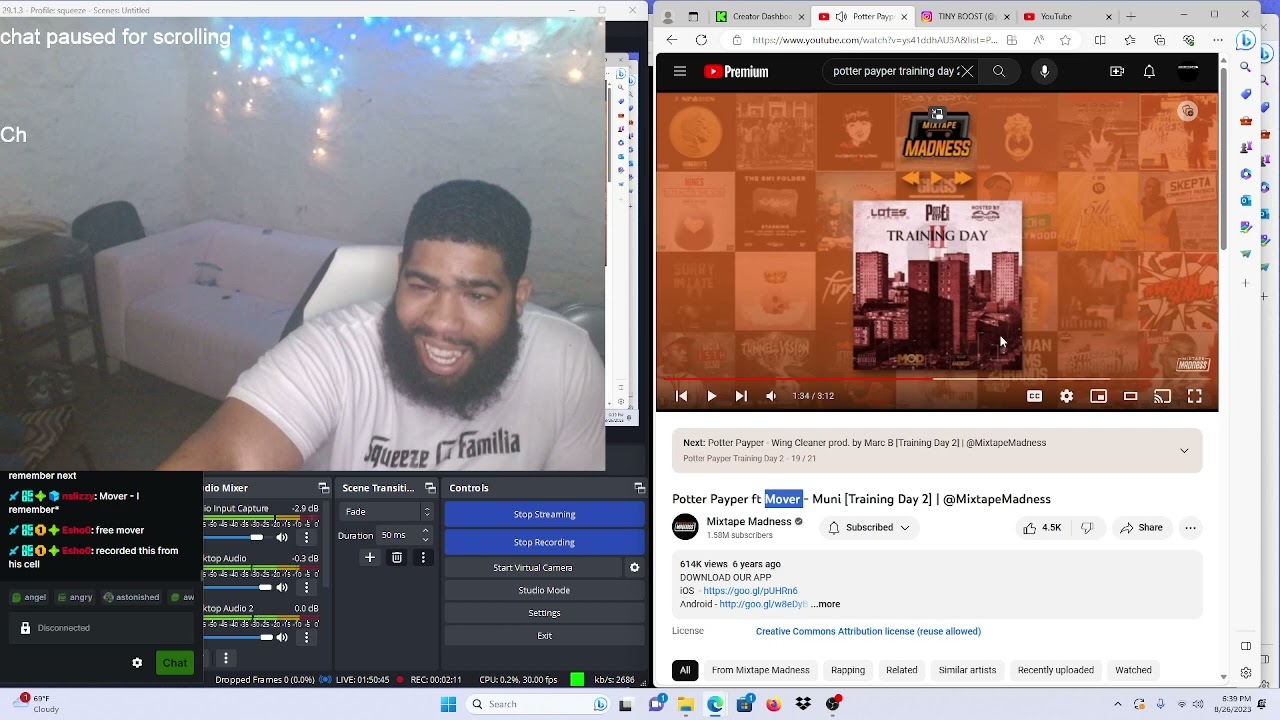Screen dimensions: 1280x720
Task: Open the YouTube hamburger guide menu
Action: tap(680, 71)
